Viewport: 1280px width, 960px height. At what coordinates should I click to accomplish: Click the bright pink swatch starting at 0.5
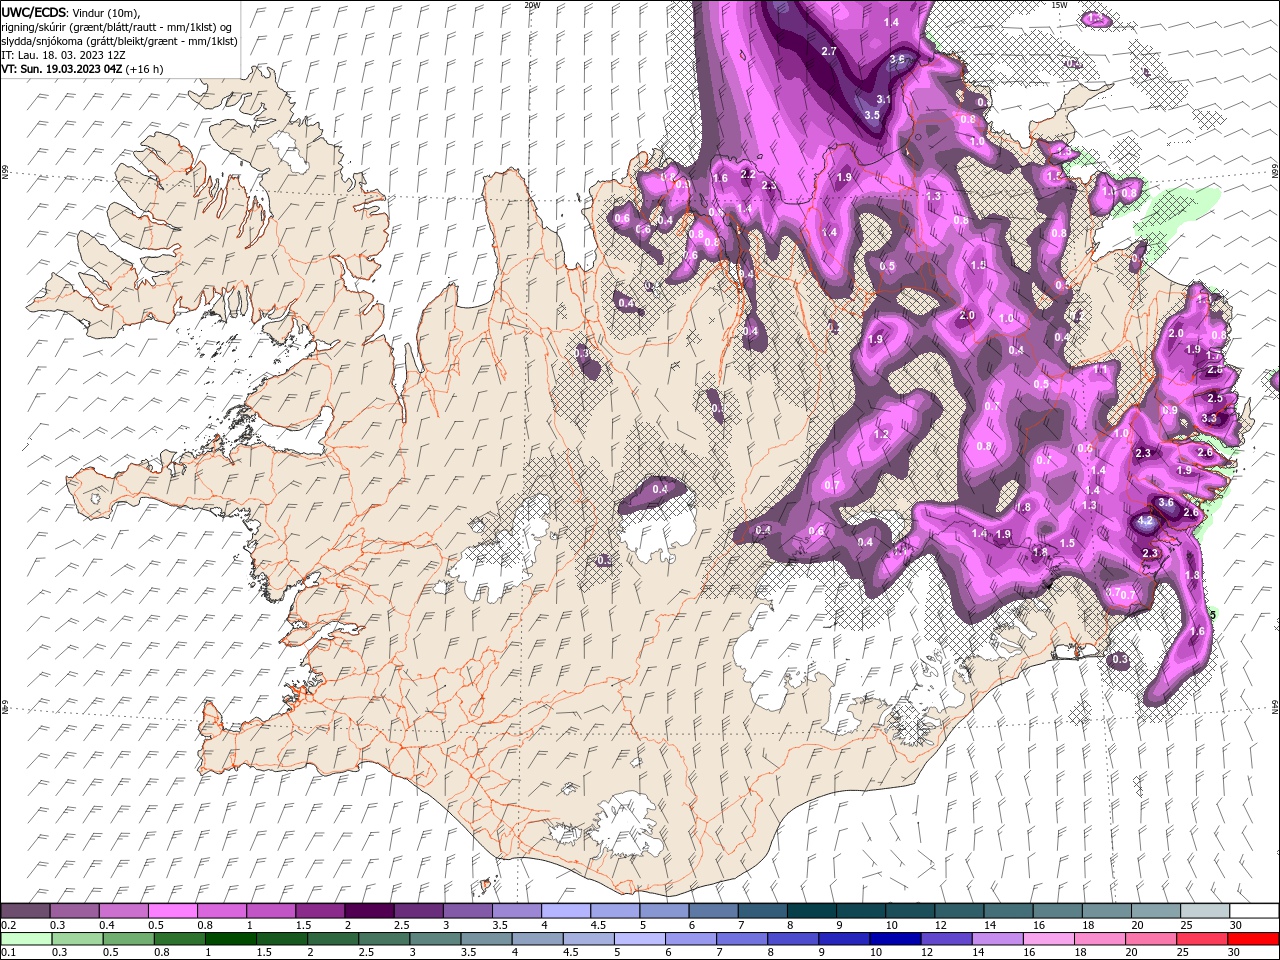tap(173, 911)
